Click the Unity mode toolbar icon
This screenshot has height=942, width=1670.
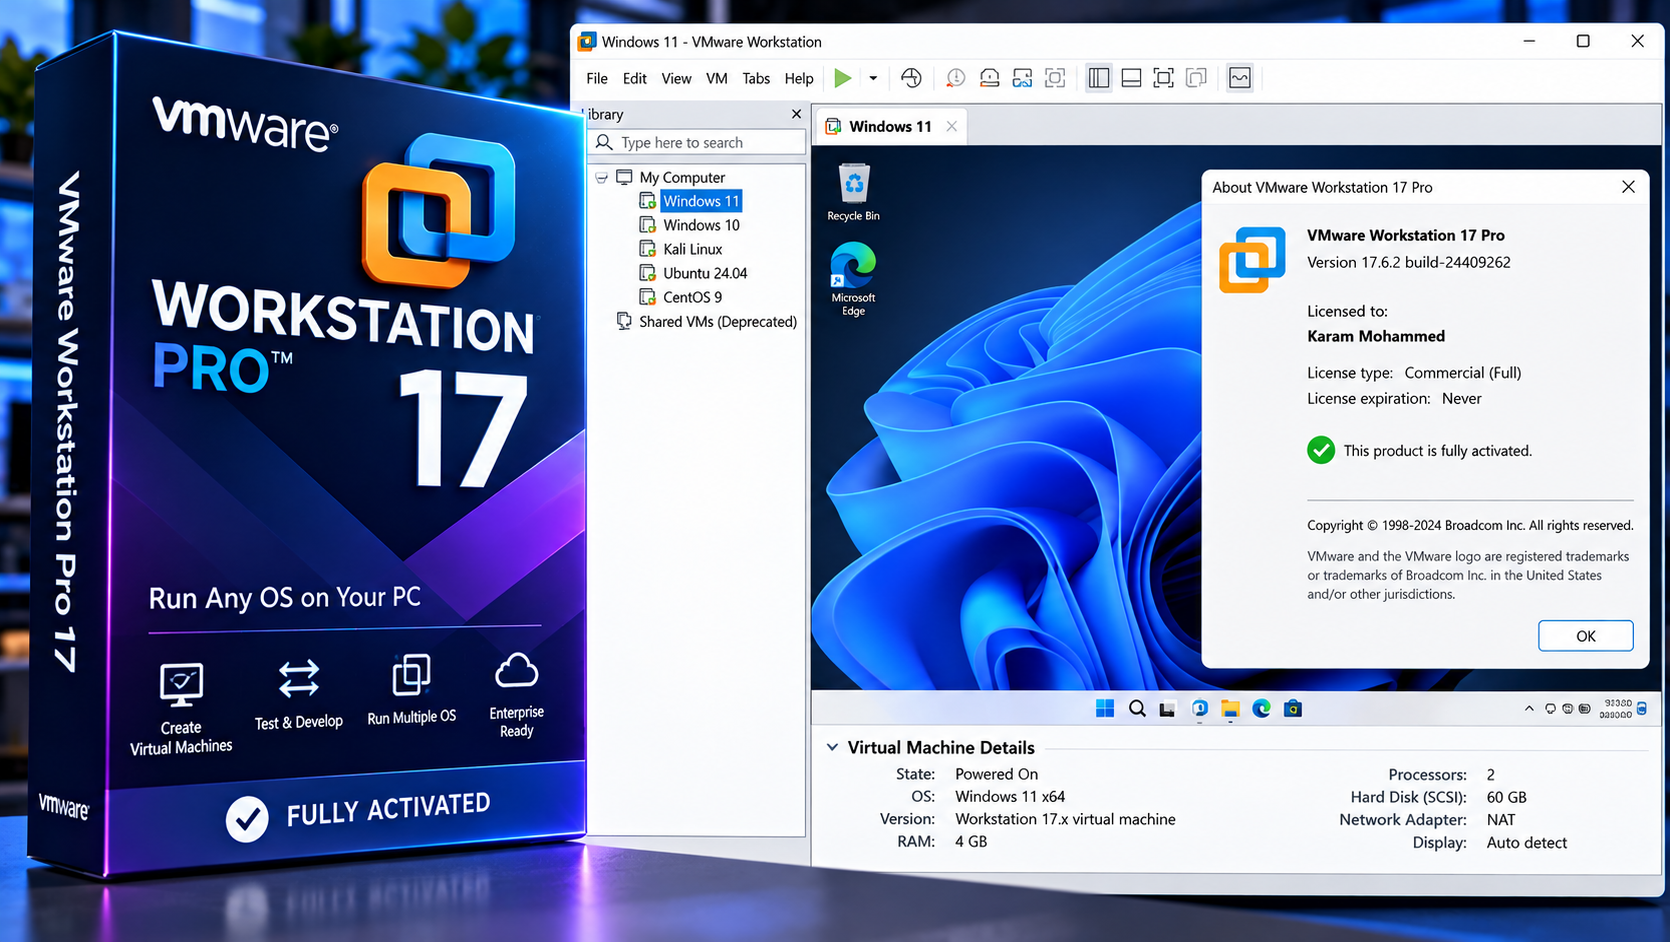click(x=1196, y=78)
